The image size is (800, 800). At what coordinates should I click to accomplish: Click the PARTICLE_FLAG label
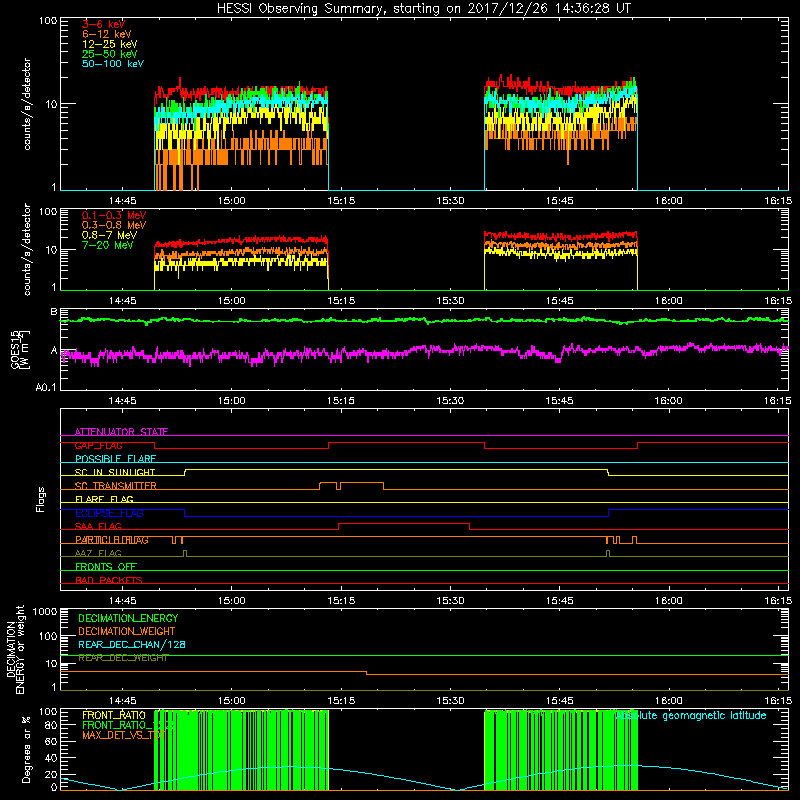click(x=112, y=540)
